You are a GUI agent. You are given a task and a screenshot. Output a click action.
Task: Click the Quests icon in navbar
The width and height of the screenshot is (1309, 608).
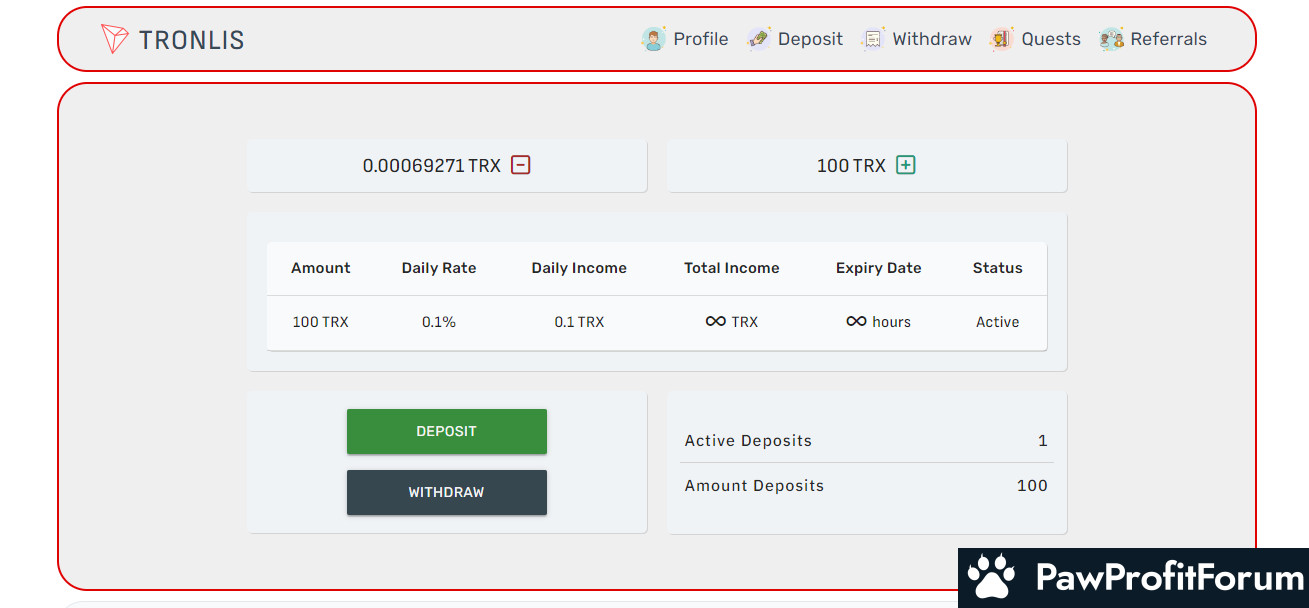click(x=1001, y=39)
